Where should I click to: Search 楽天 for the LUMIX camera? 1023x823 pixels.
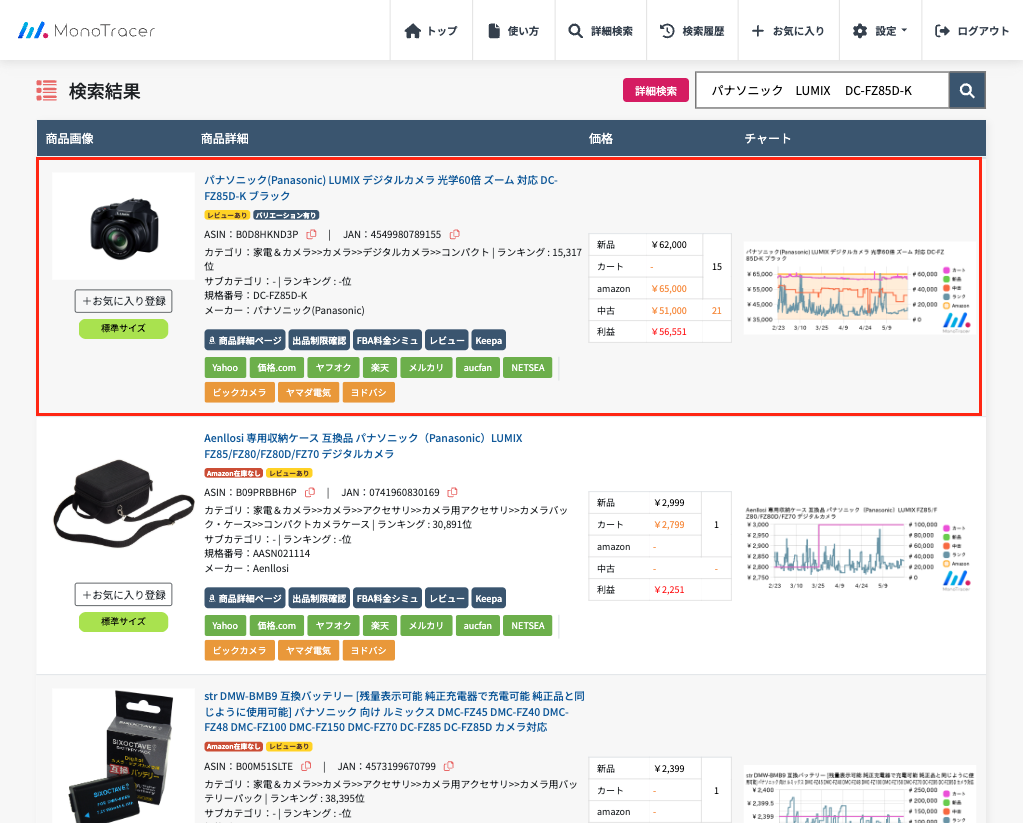tap(380, 367)
